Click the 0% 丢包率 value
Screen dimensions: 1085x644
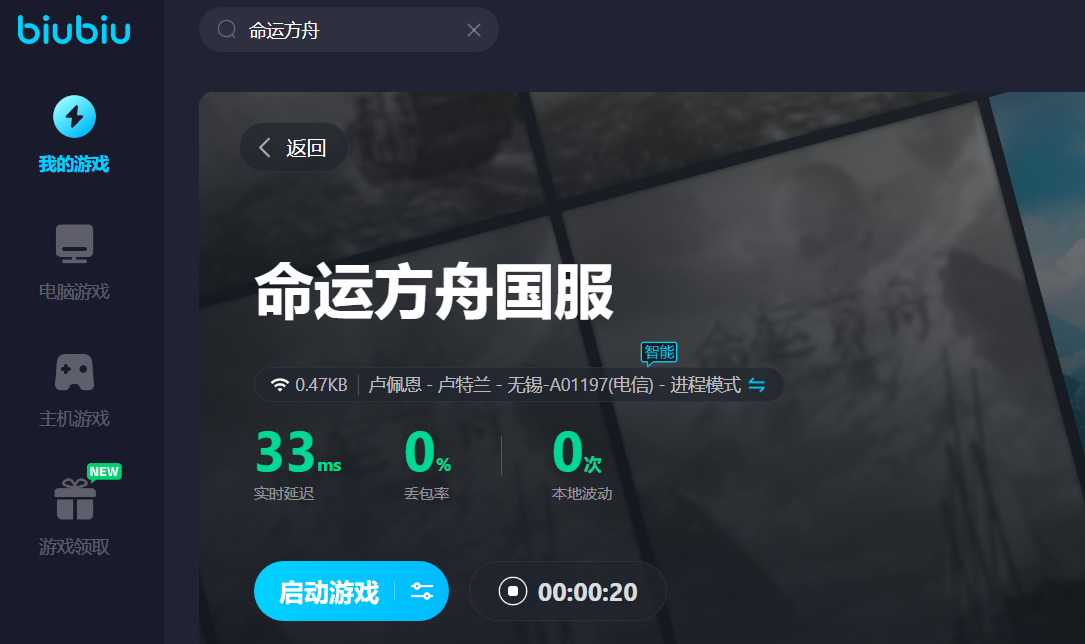(x=428, y=452)
